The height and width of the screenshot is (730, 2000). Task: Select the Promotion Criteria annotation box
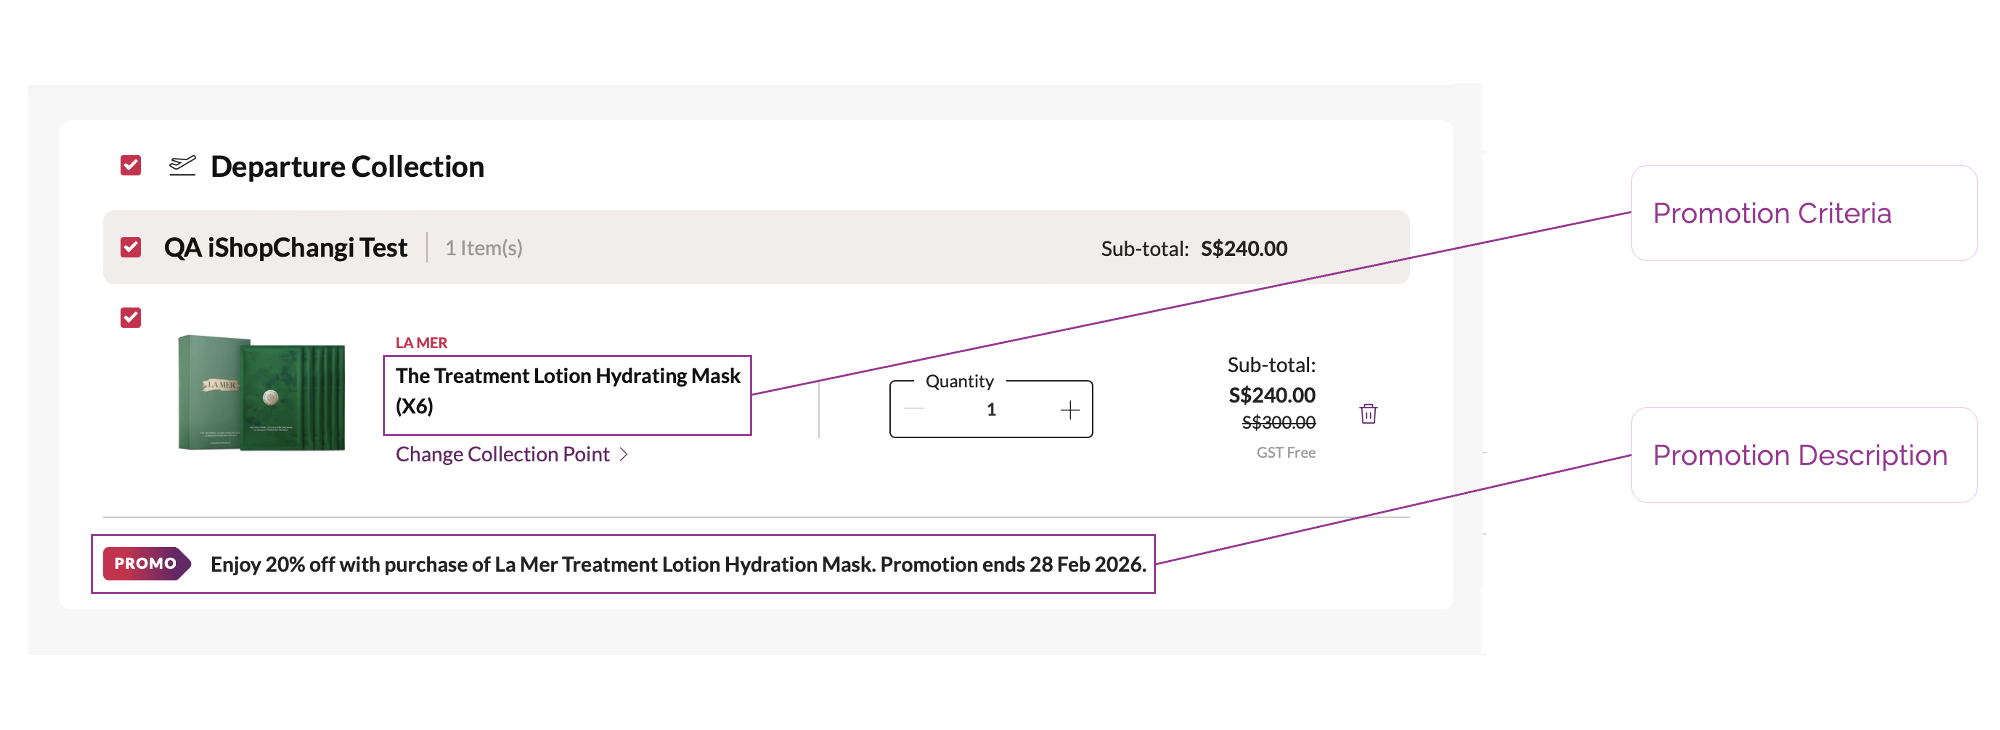1803,214
